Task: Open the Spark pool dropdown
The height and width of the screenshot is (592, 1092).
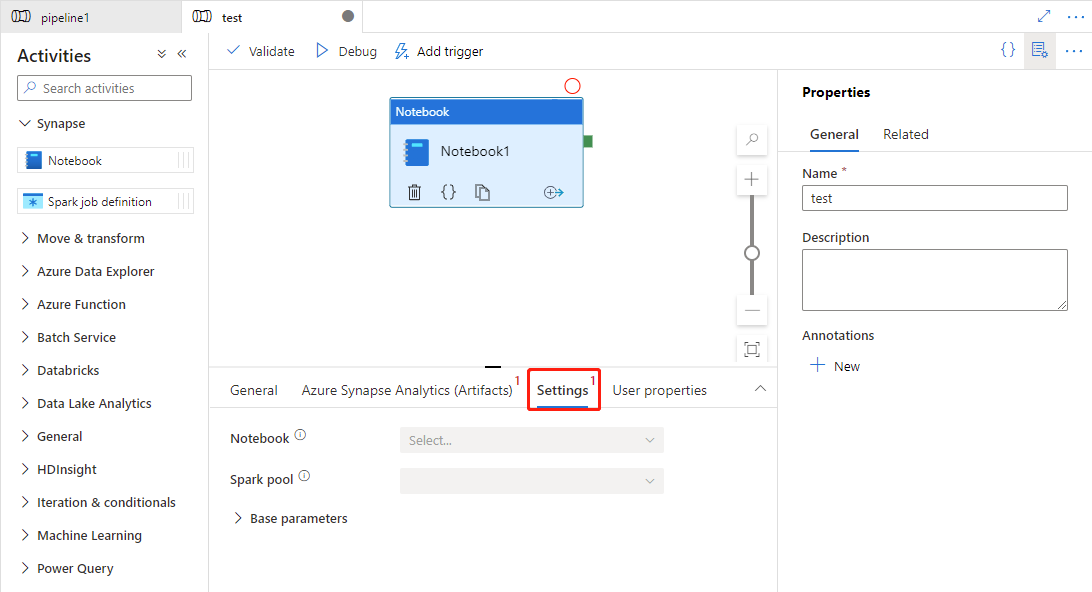Action: [x=531, y=480]
